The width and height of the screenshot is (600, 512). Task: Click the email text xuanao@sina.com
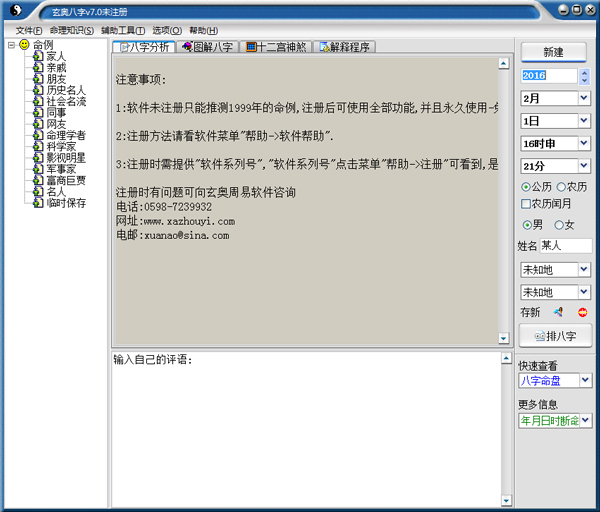pos(187,235)
